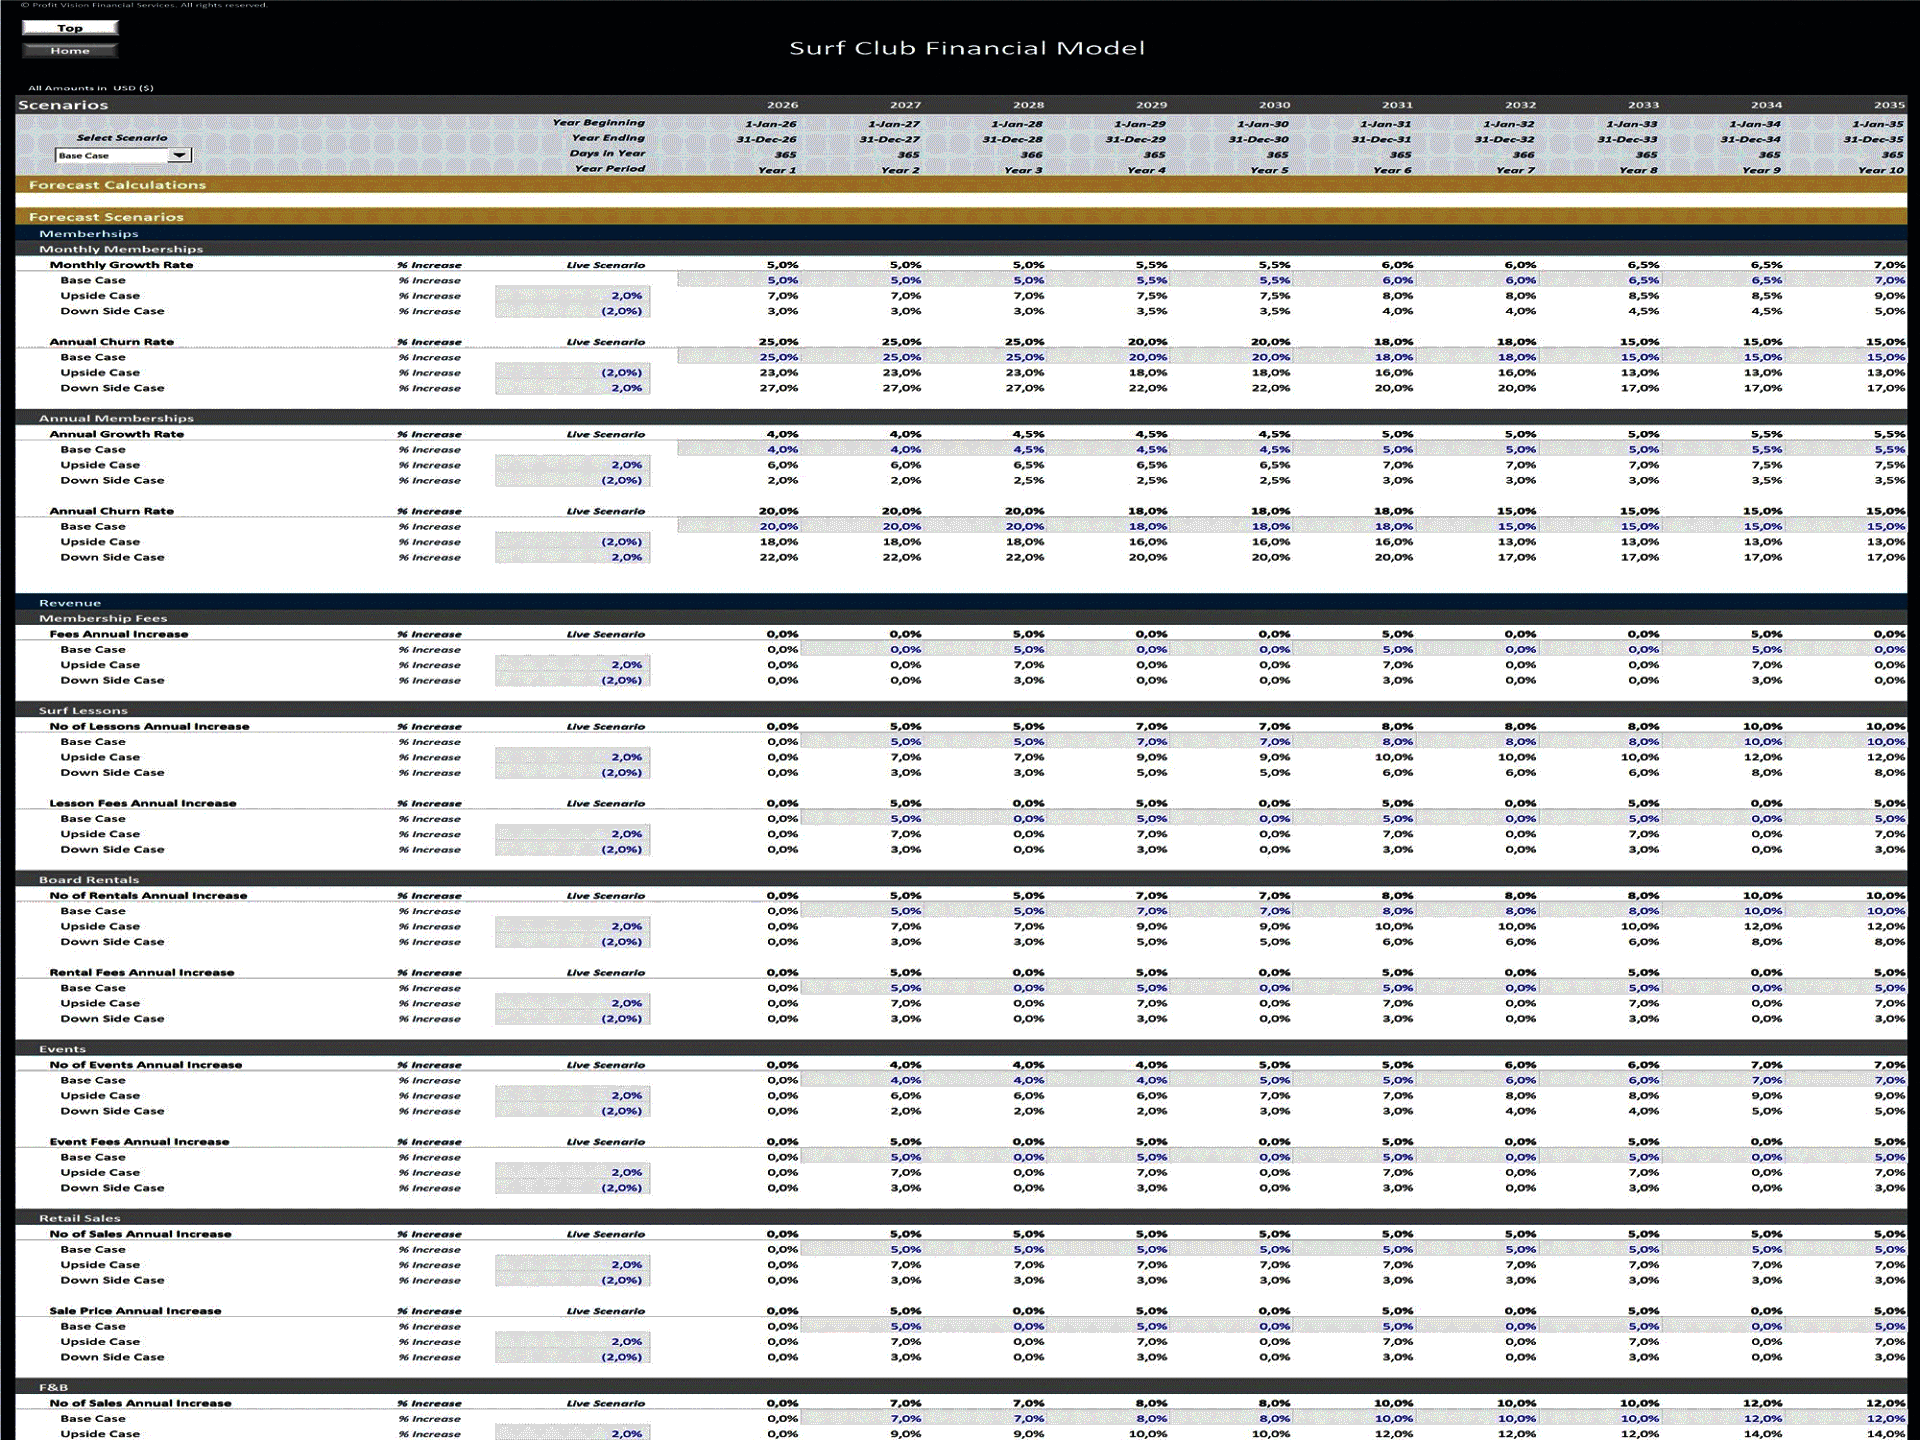Select the Base Case scenario combo box text
The image size is (1920, 1440).
coord(111,155)
